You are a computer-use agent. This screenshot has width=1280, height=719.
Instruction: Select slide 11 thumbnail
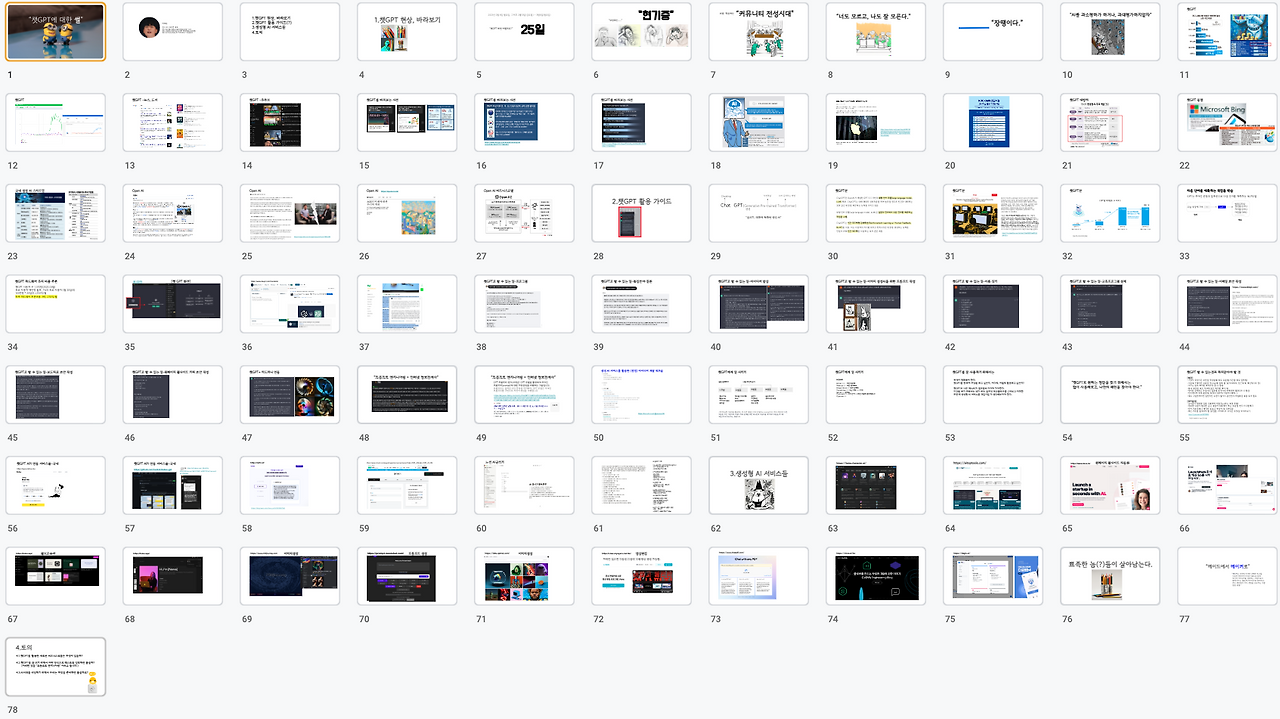(x=1227, y=31)
